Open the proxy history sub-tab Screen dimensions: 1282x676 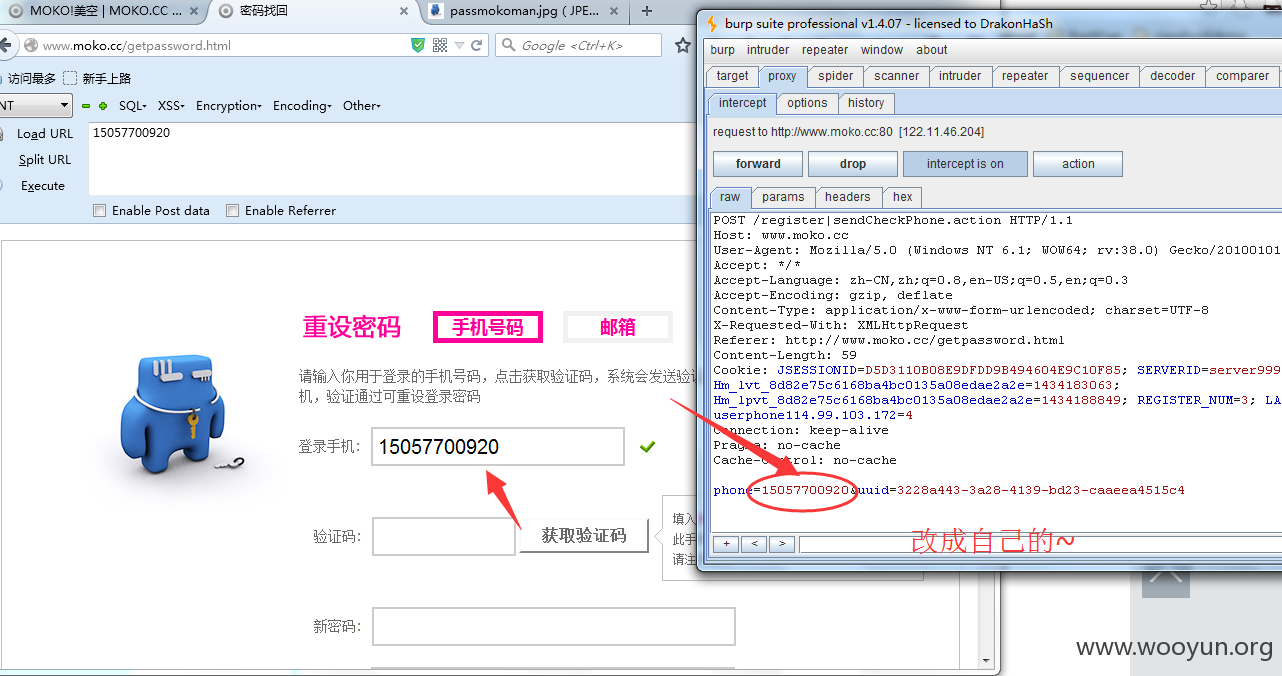(x=866, y=103)
